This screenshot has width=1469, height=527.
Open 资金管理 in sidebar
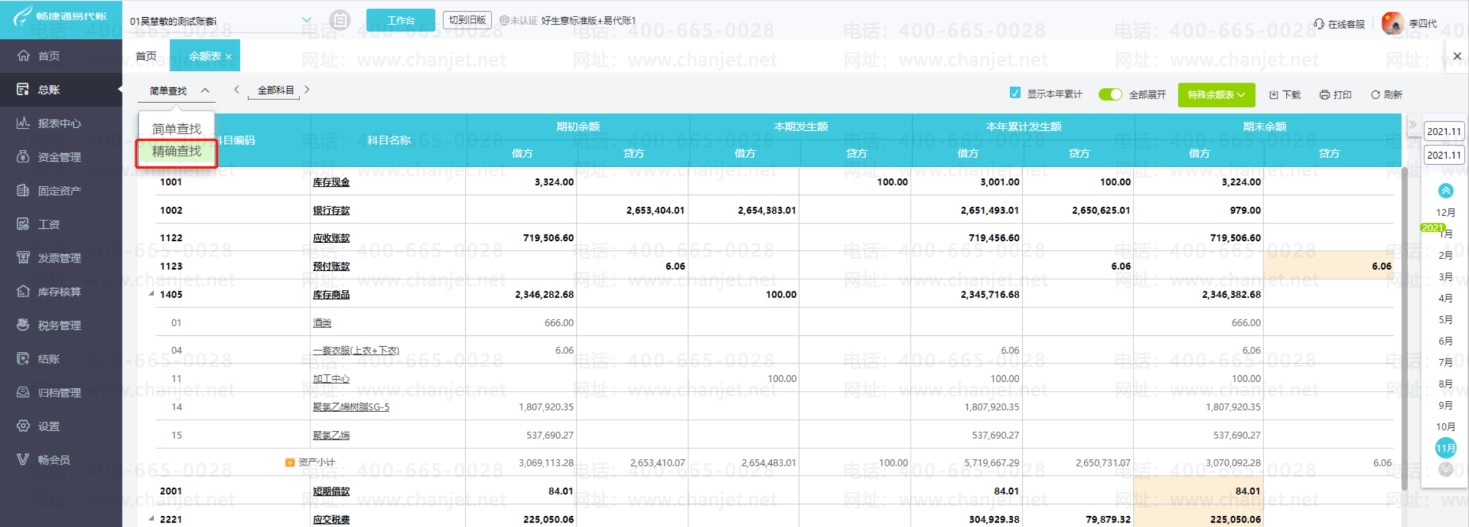(x=60, y=157)
